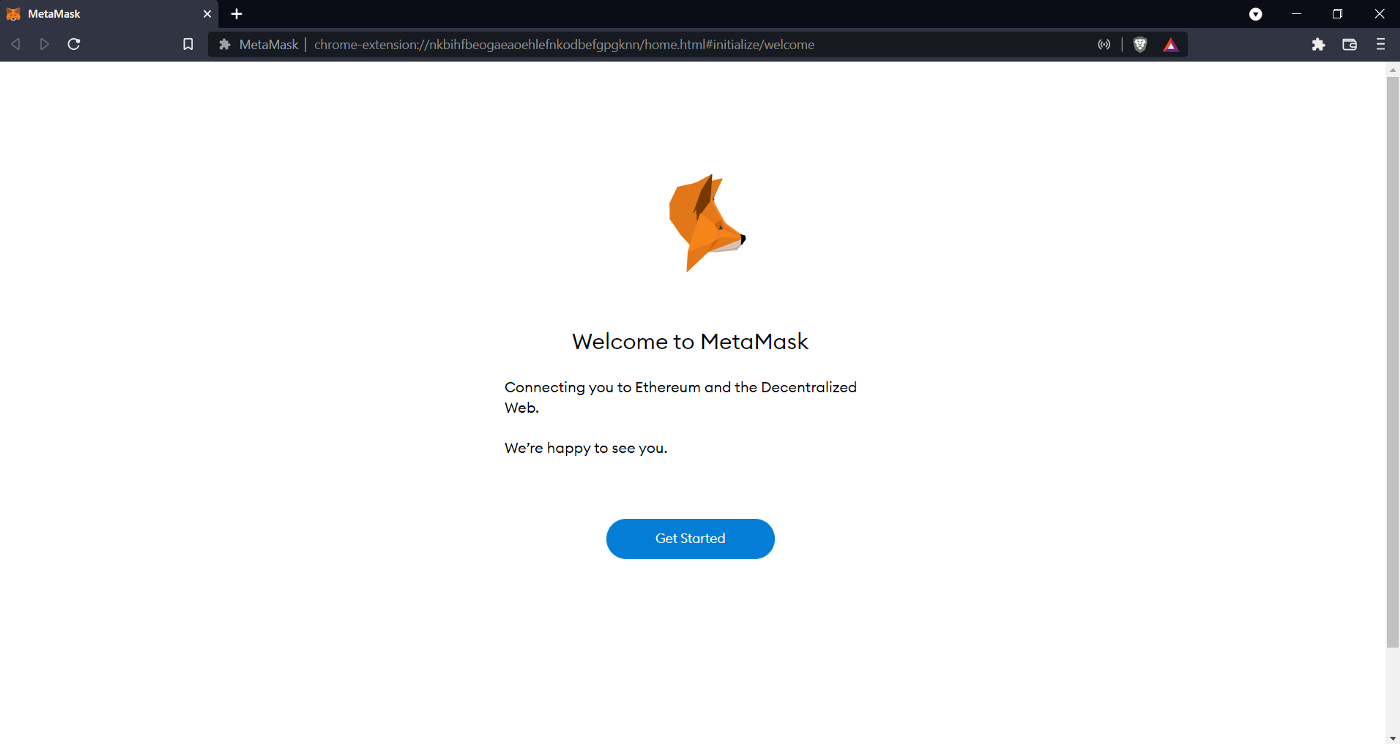Toggle Brave Shields for this page
The width and height of the screenshot is (1400, 744).
1140,44
